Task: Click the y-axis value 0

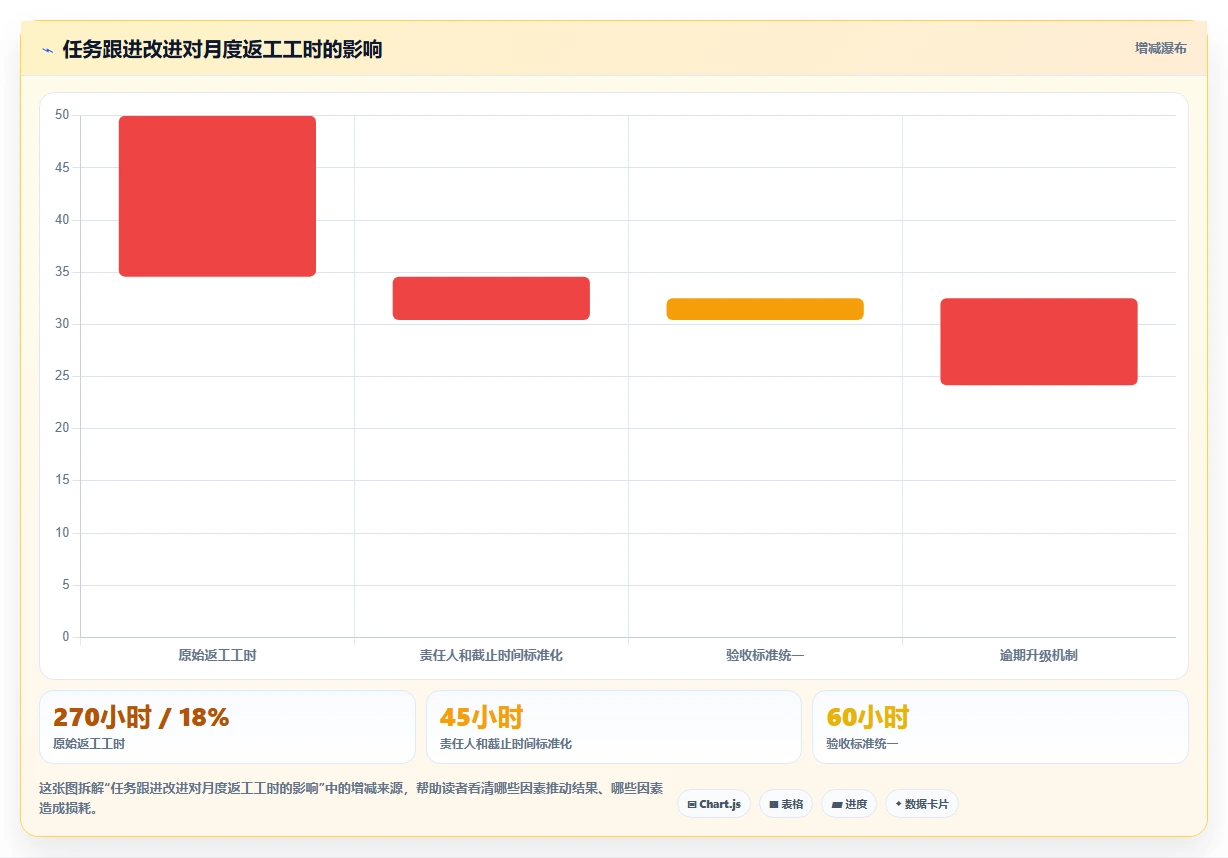Action: pyautogui.click(x=66, y=637)
